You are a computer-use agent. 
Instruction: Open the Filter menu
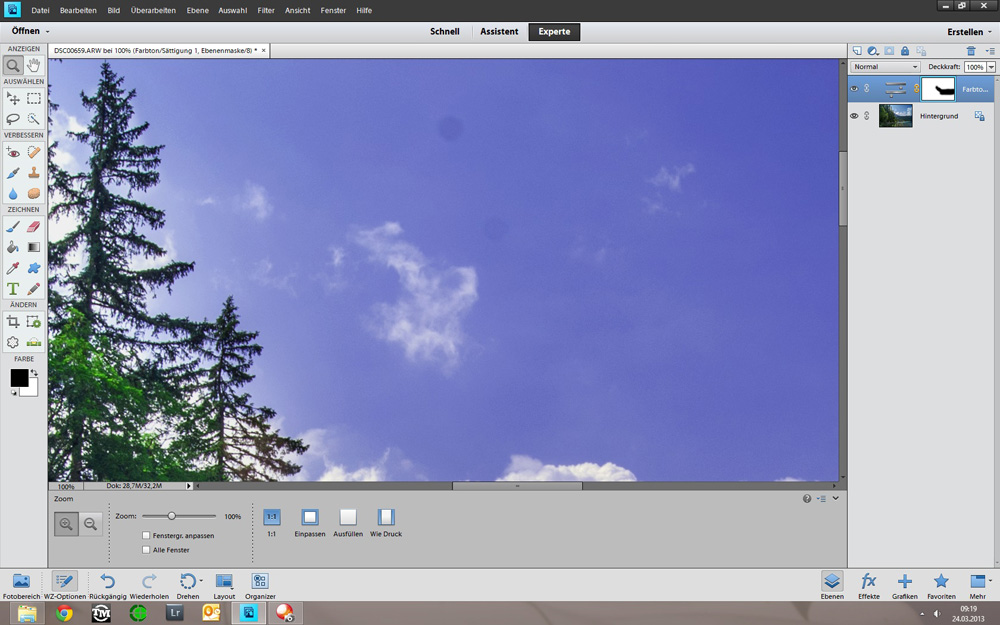coord(266,9)
